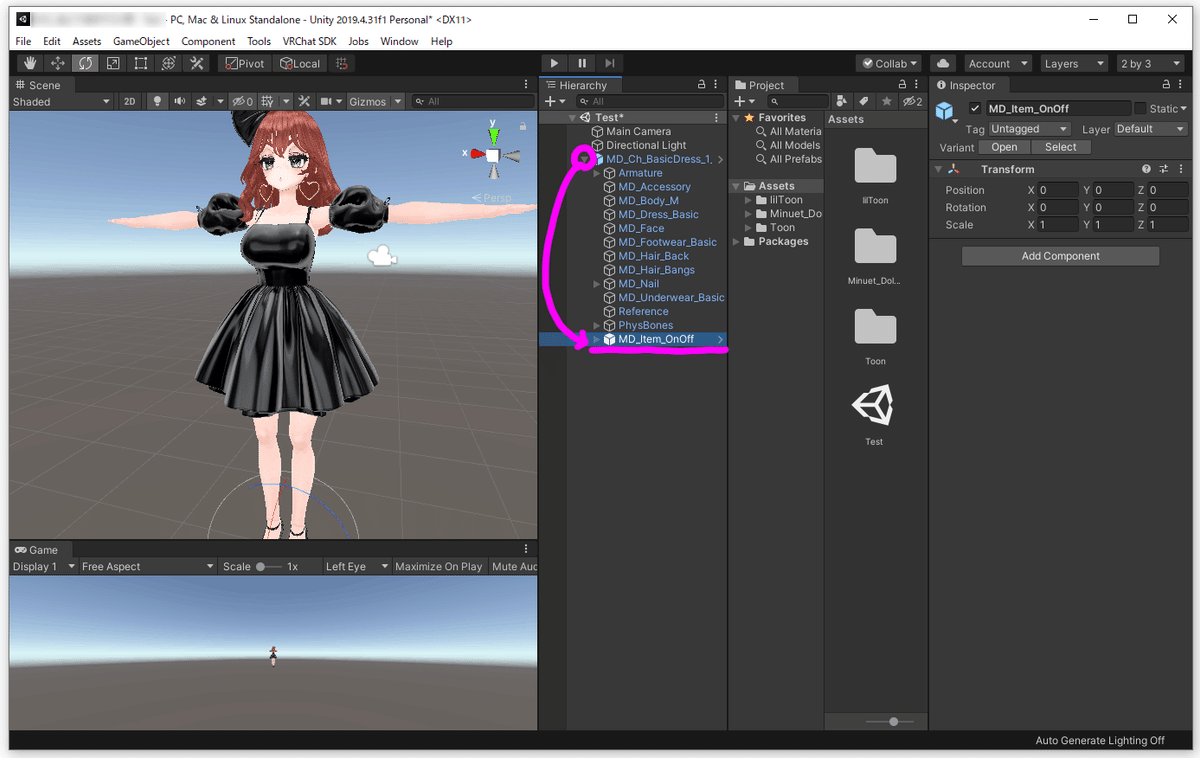Viewport: 1200px width, 758px height.
Task: Open Scene view effects settings icon
Action: [204, 101]
